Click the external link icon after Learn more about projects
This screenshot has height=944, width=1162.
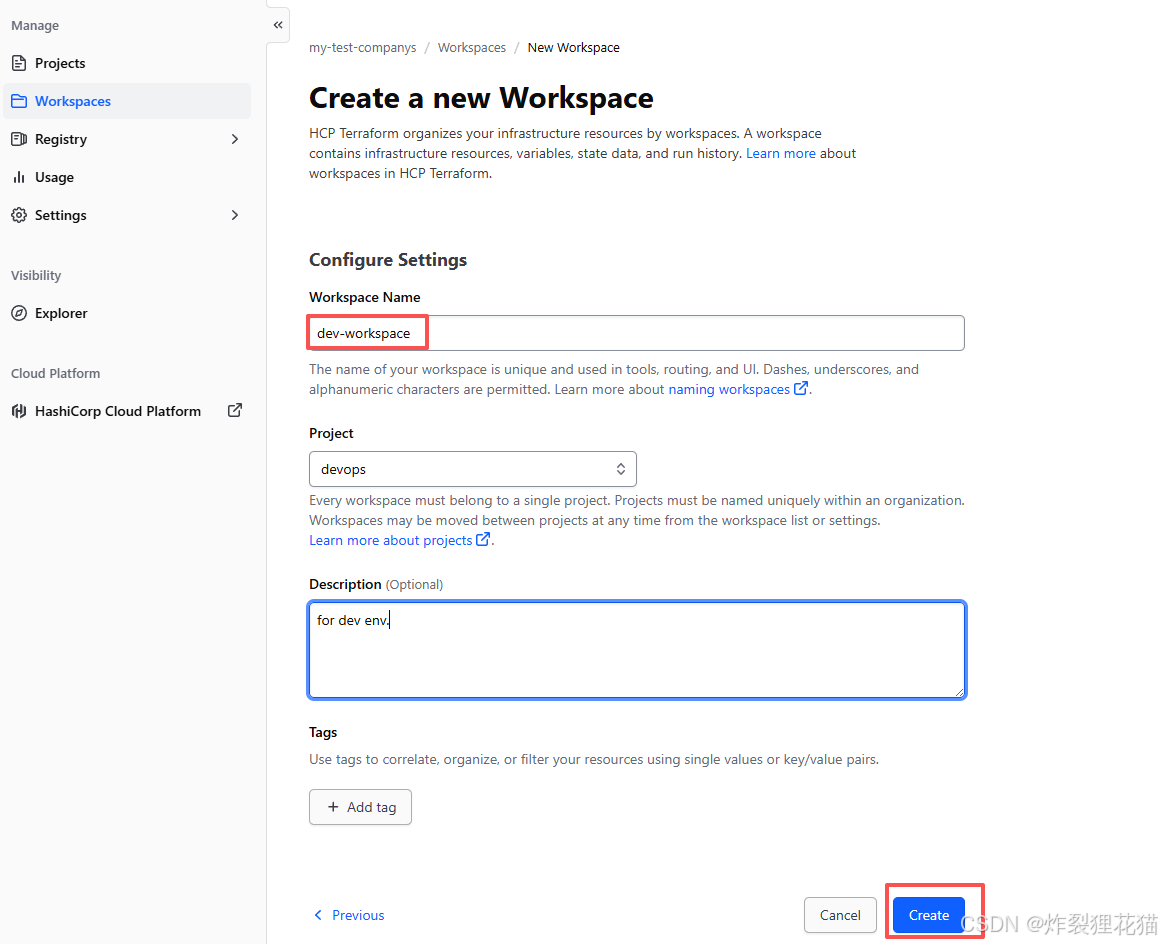(482, 539)
